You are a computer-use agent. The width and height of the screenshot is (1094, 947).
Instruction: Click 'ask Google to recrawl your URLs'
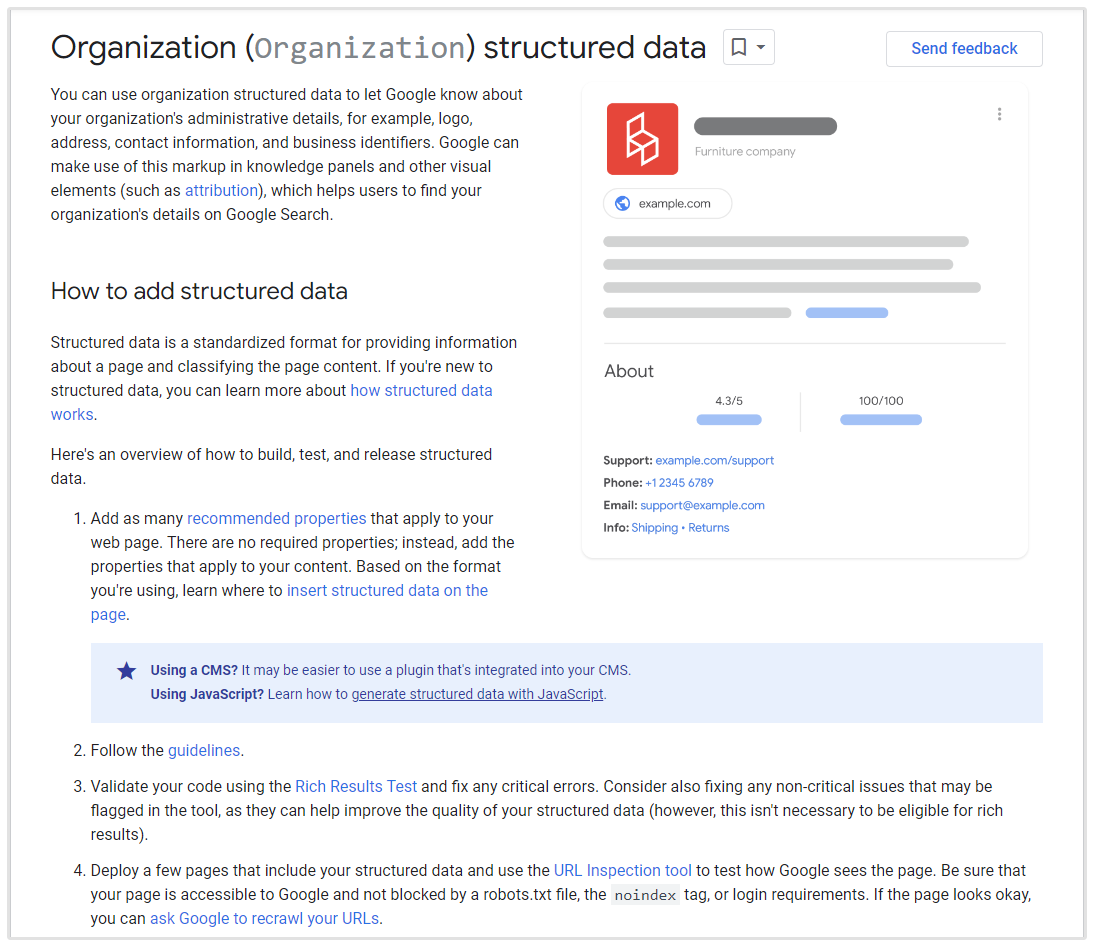(264, 918)
